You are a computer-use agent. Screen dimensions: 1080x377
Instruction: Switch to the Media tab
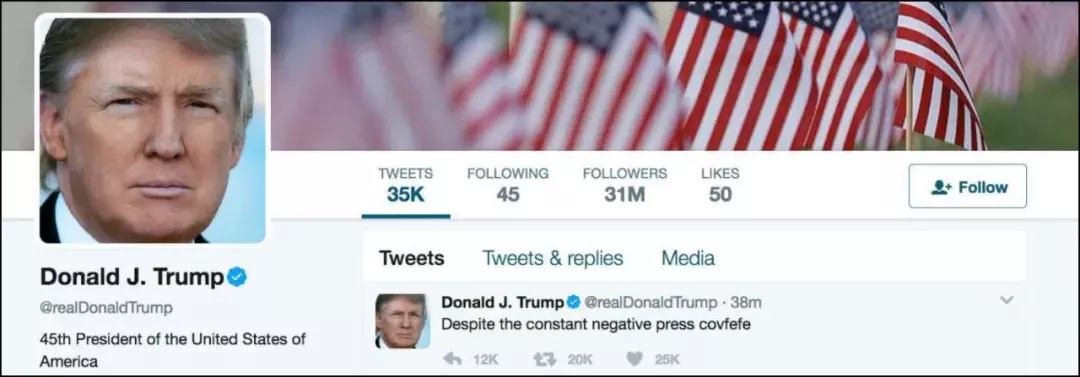[x=687, y=258]
